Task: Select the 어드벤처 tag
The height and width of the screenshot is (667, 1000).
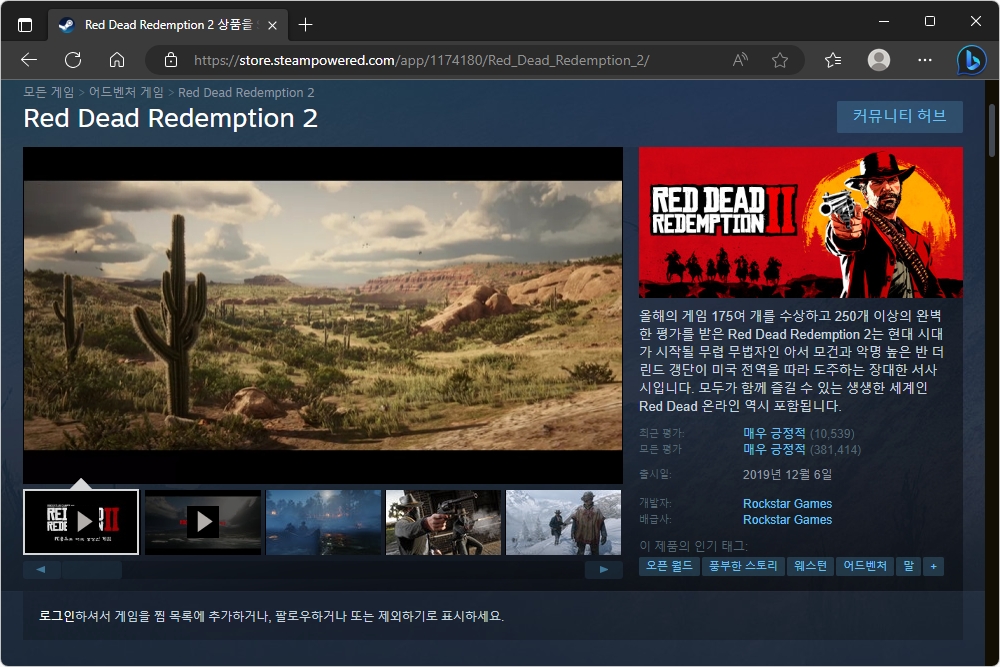Action: click(x=865, y=566)
